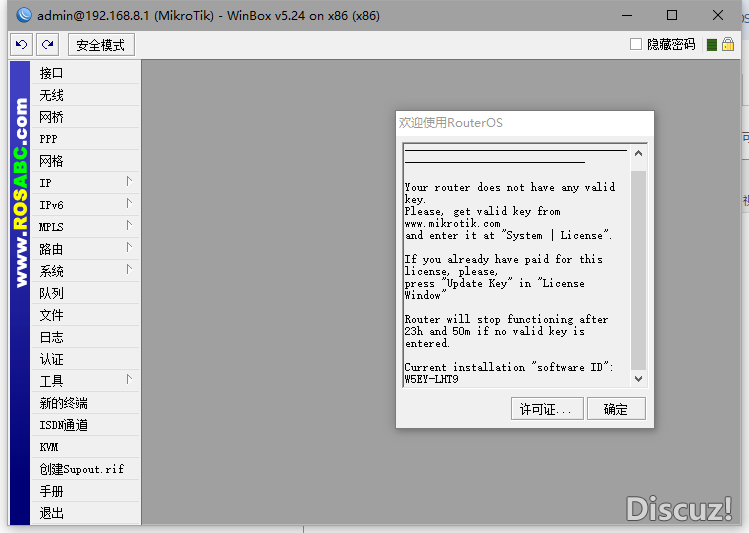Open the 日志 log menu
The height and width of the screenshot is (533, 749).
86,337
